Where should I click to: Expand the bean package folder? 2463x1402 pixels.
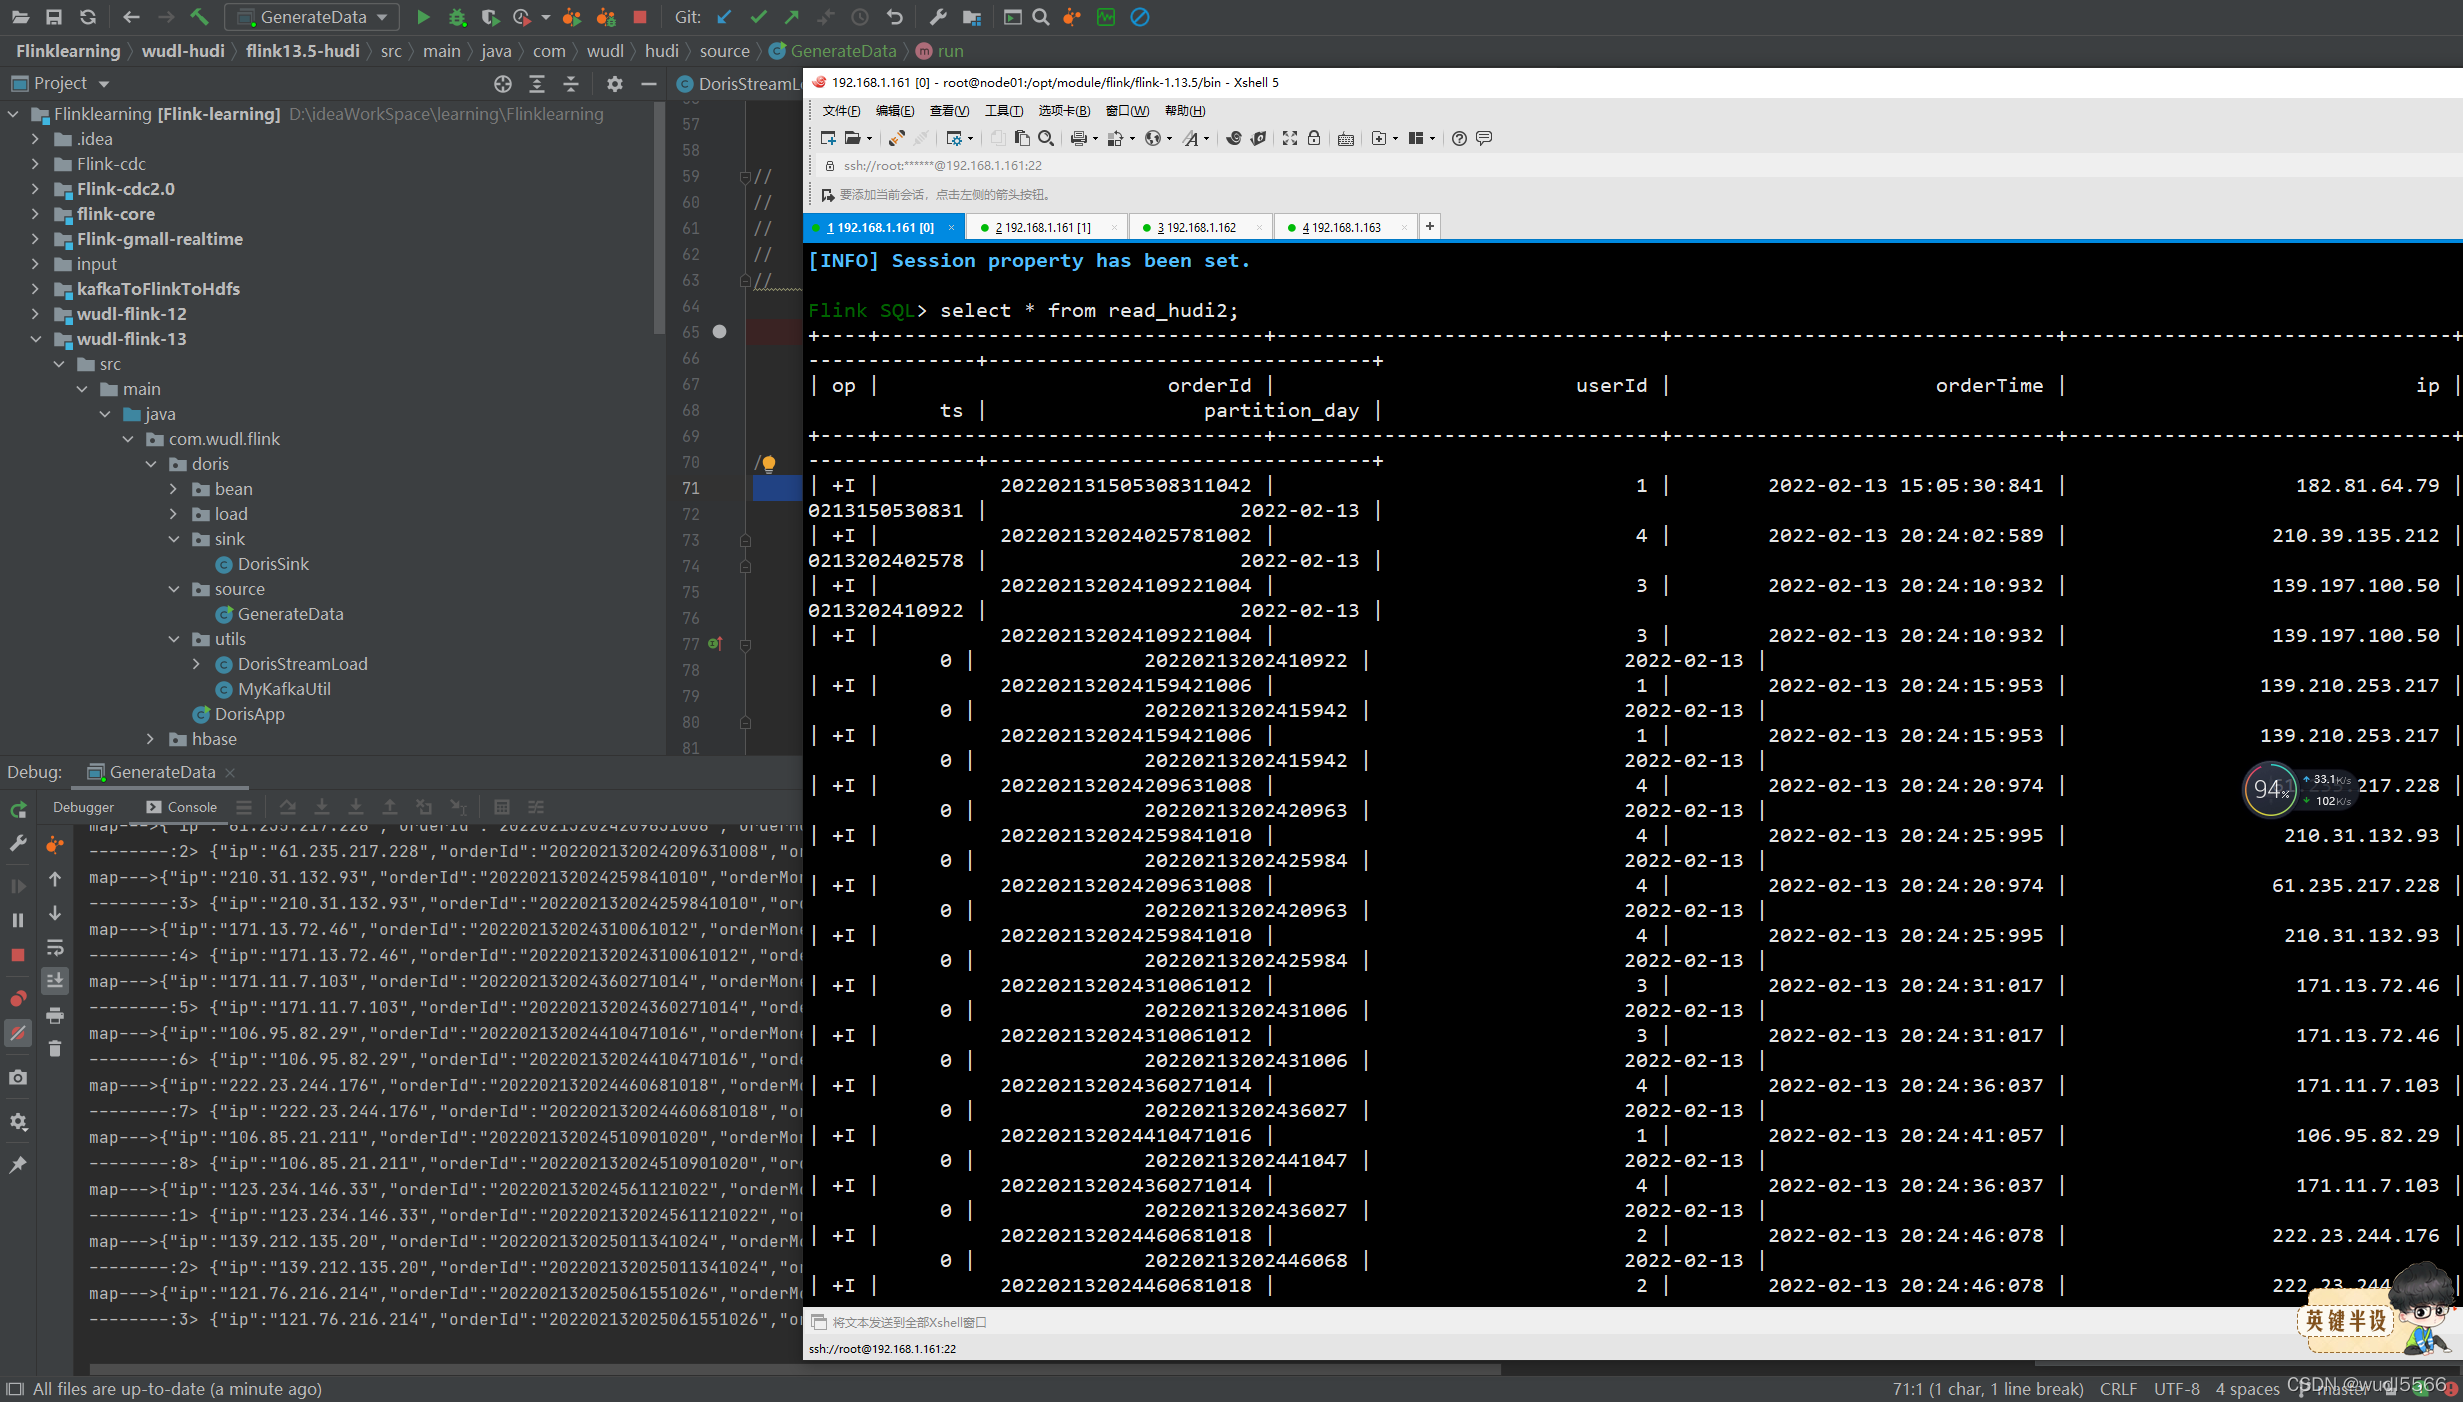tap(174, 489)
